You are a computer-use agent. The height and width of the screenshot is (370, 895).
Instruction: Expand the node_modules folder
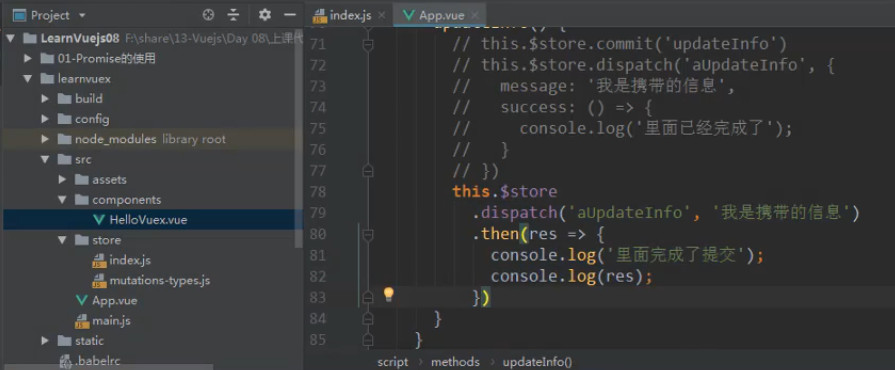point(45,139)
